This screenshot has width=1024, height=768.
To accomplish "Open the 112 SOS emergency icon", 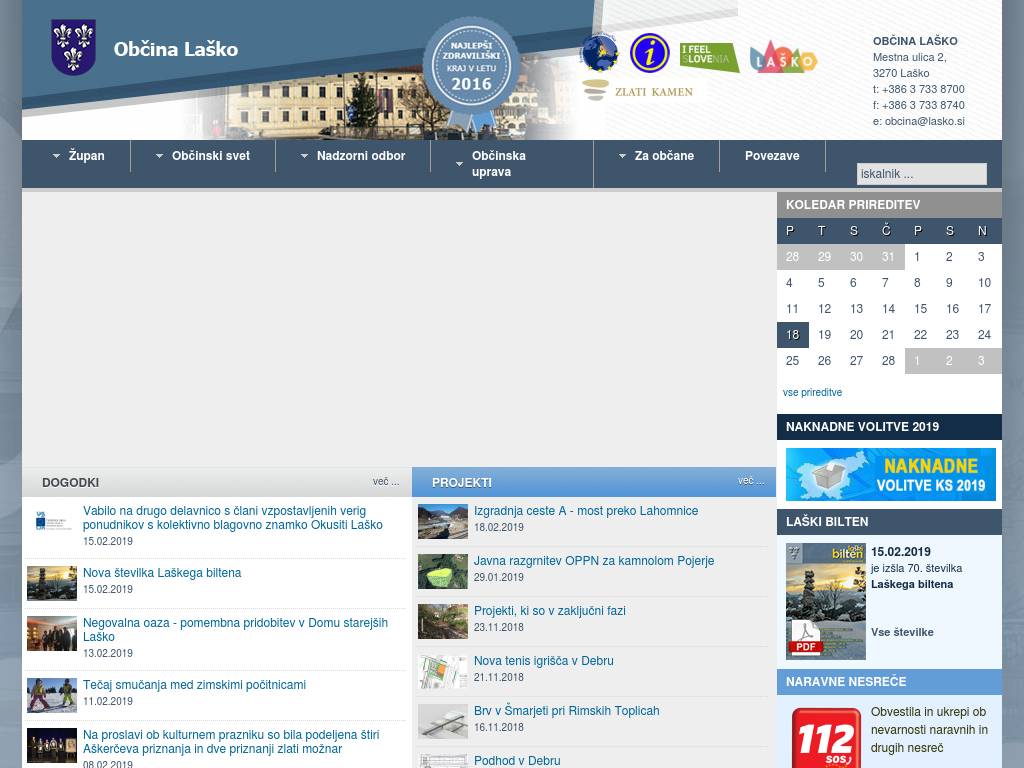I will 826,739.
